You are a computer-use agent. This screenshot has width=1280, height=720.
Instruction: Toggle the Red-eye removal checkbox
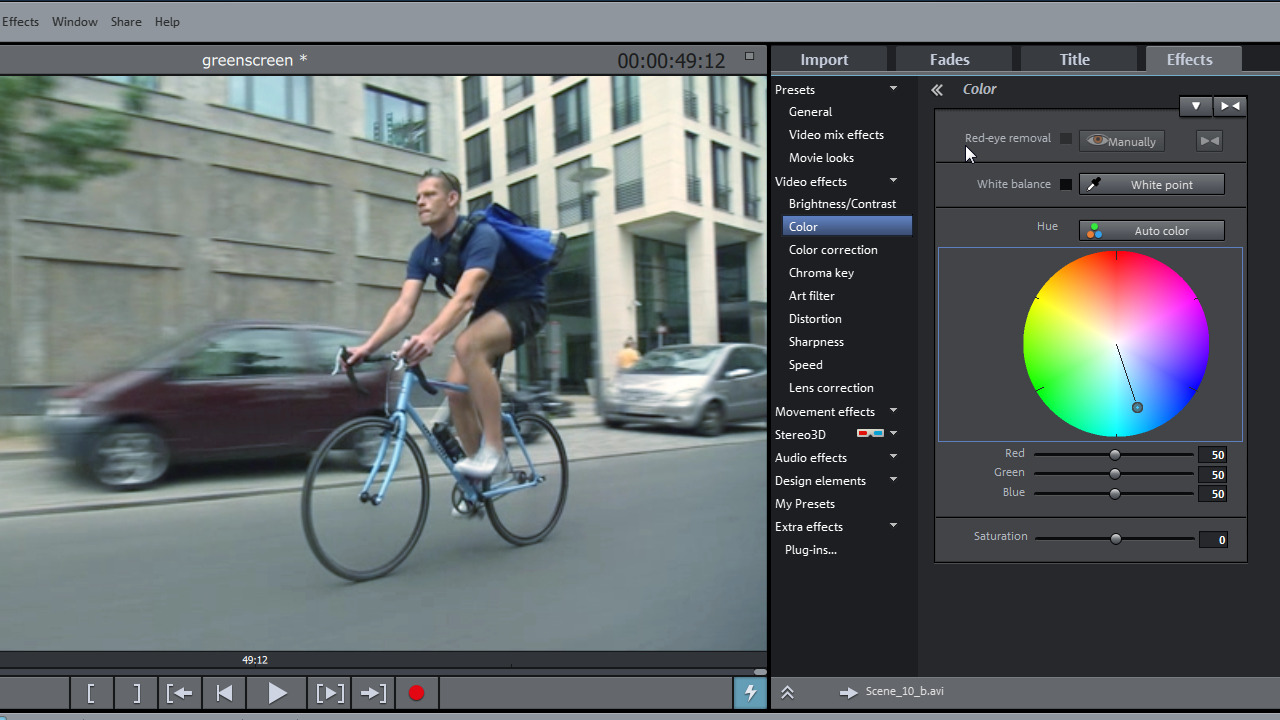(1066, 139)
